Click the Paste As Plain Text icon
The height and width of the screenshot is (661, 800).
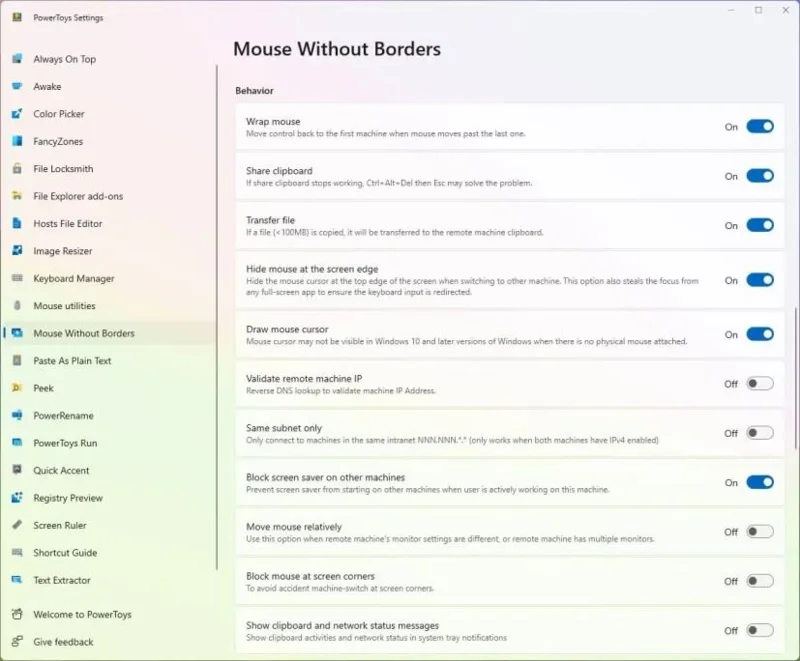17,361
